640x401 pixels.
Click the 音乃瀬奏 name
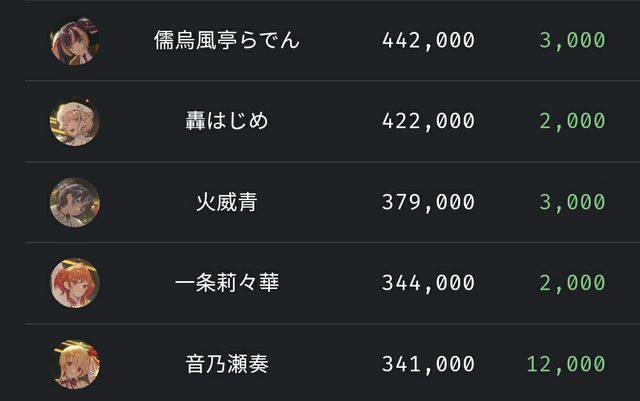point(227,364)
